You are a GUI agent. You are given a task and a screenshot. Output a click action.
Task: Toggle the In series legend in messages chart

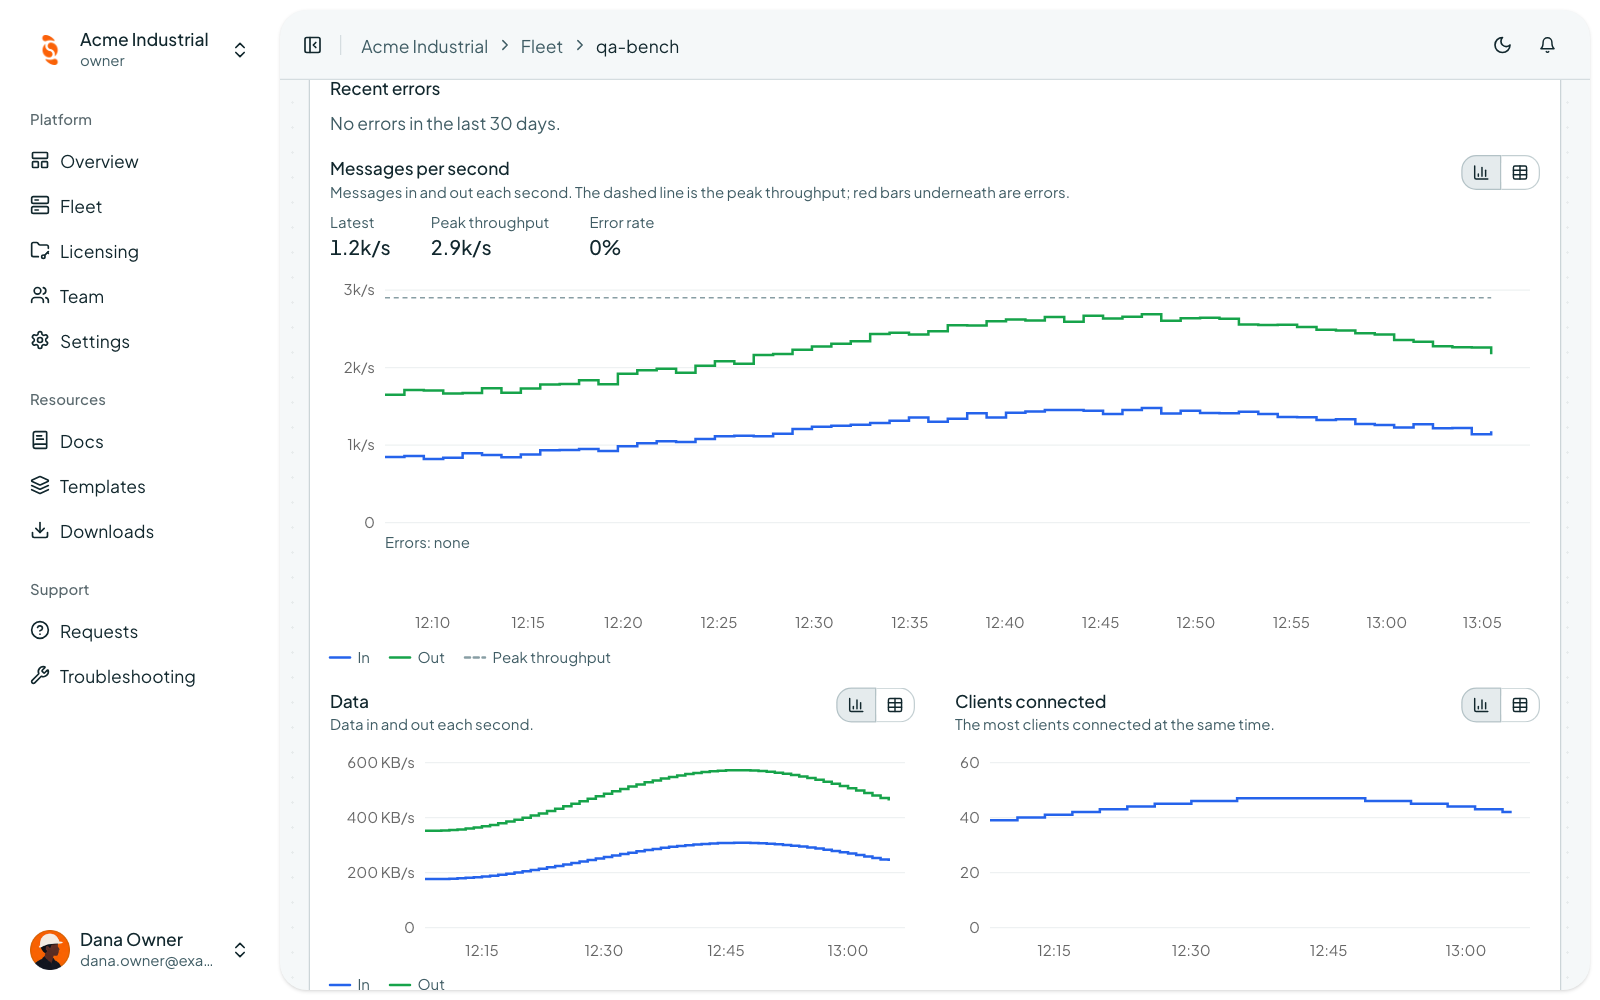tap(350, 658)
